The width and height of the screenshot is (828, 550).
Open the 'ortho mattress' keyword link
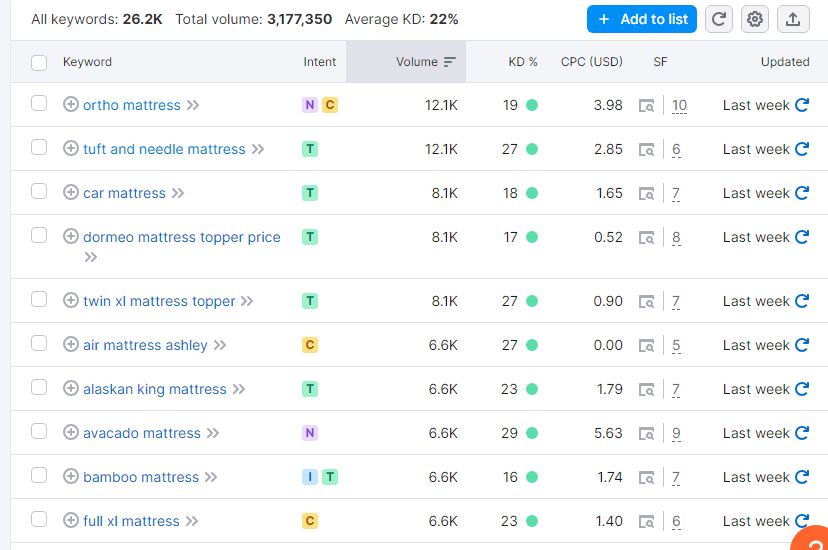[131, 105]
